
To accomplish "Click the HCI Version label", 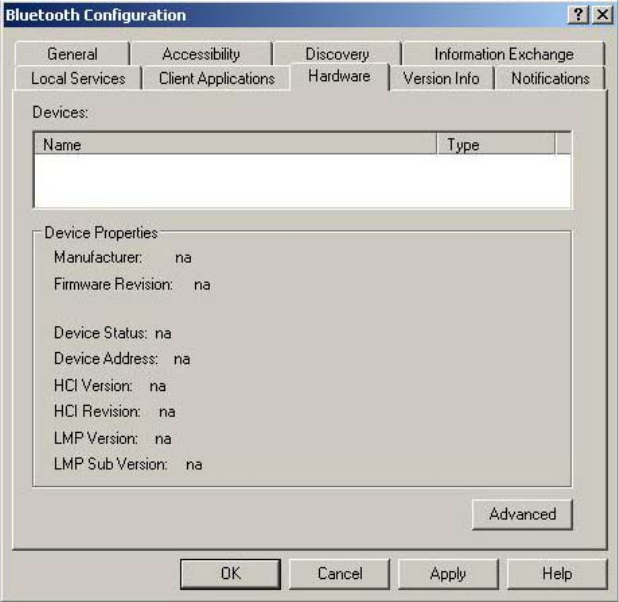I will click(x=93, y=386).
